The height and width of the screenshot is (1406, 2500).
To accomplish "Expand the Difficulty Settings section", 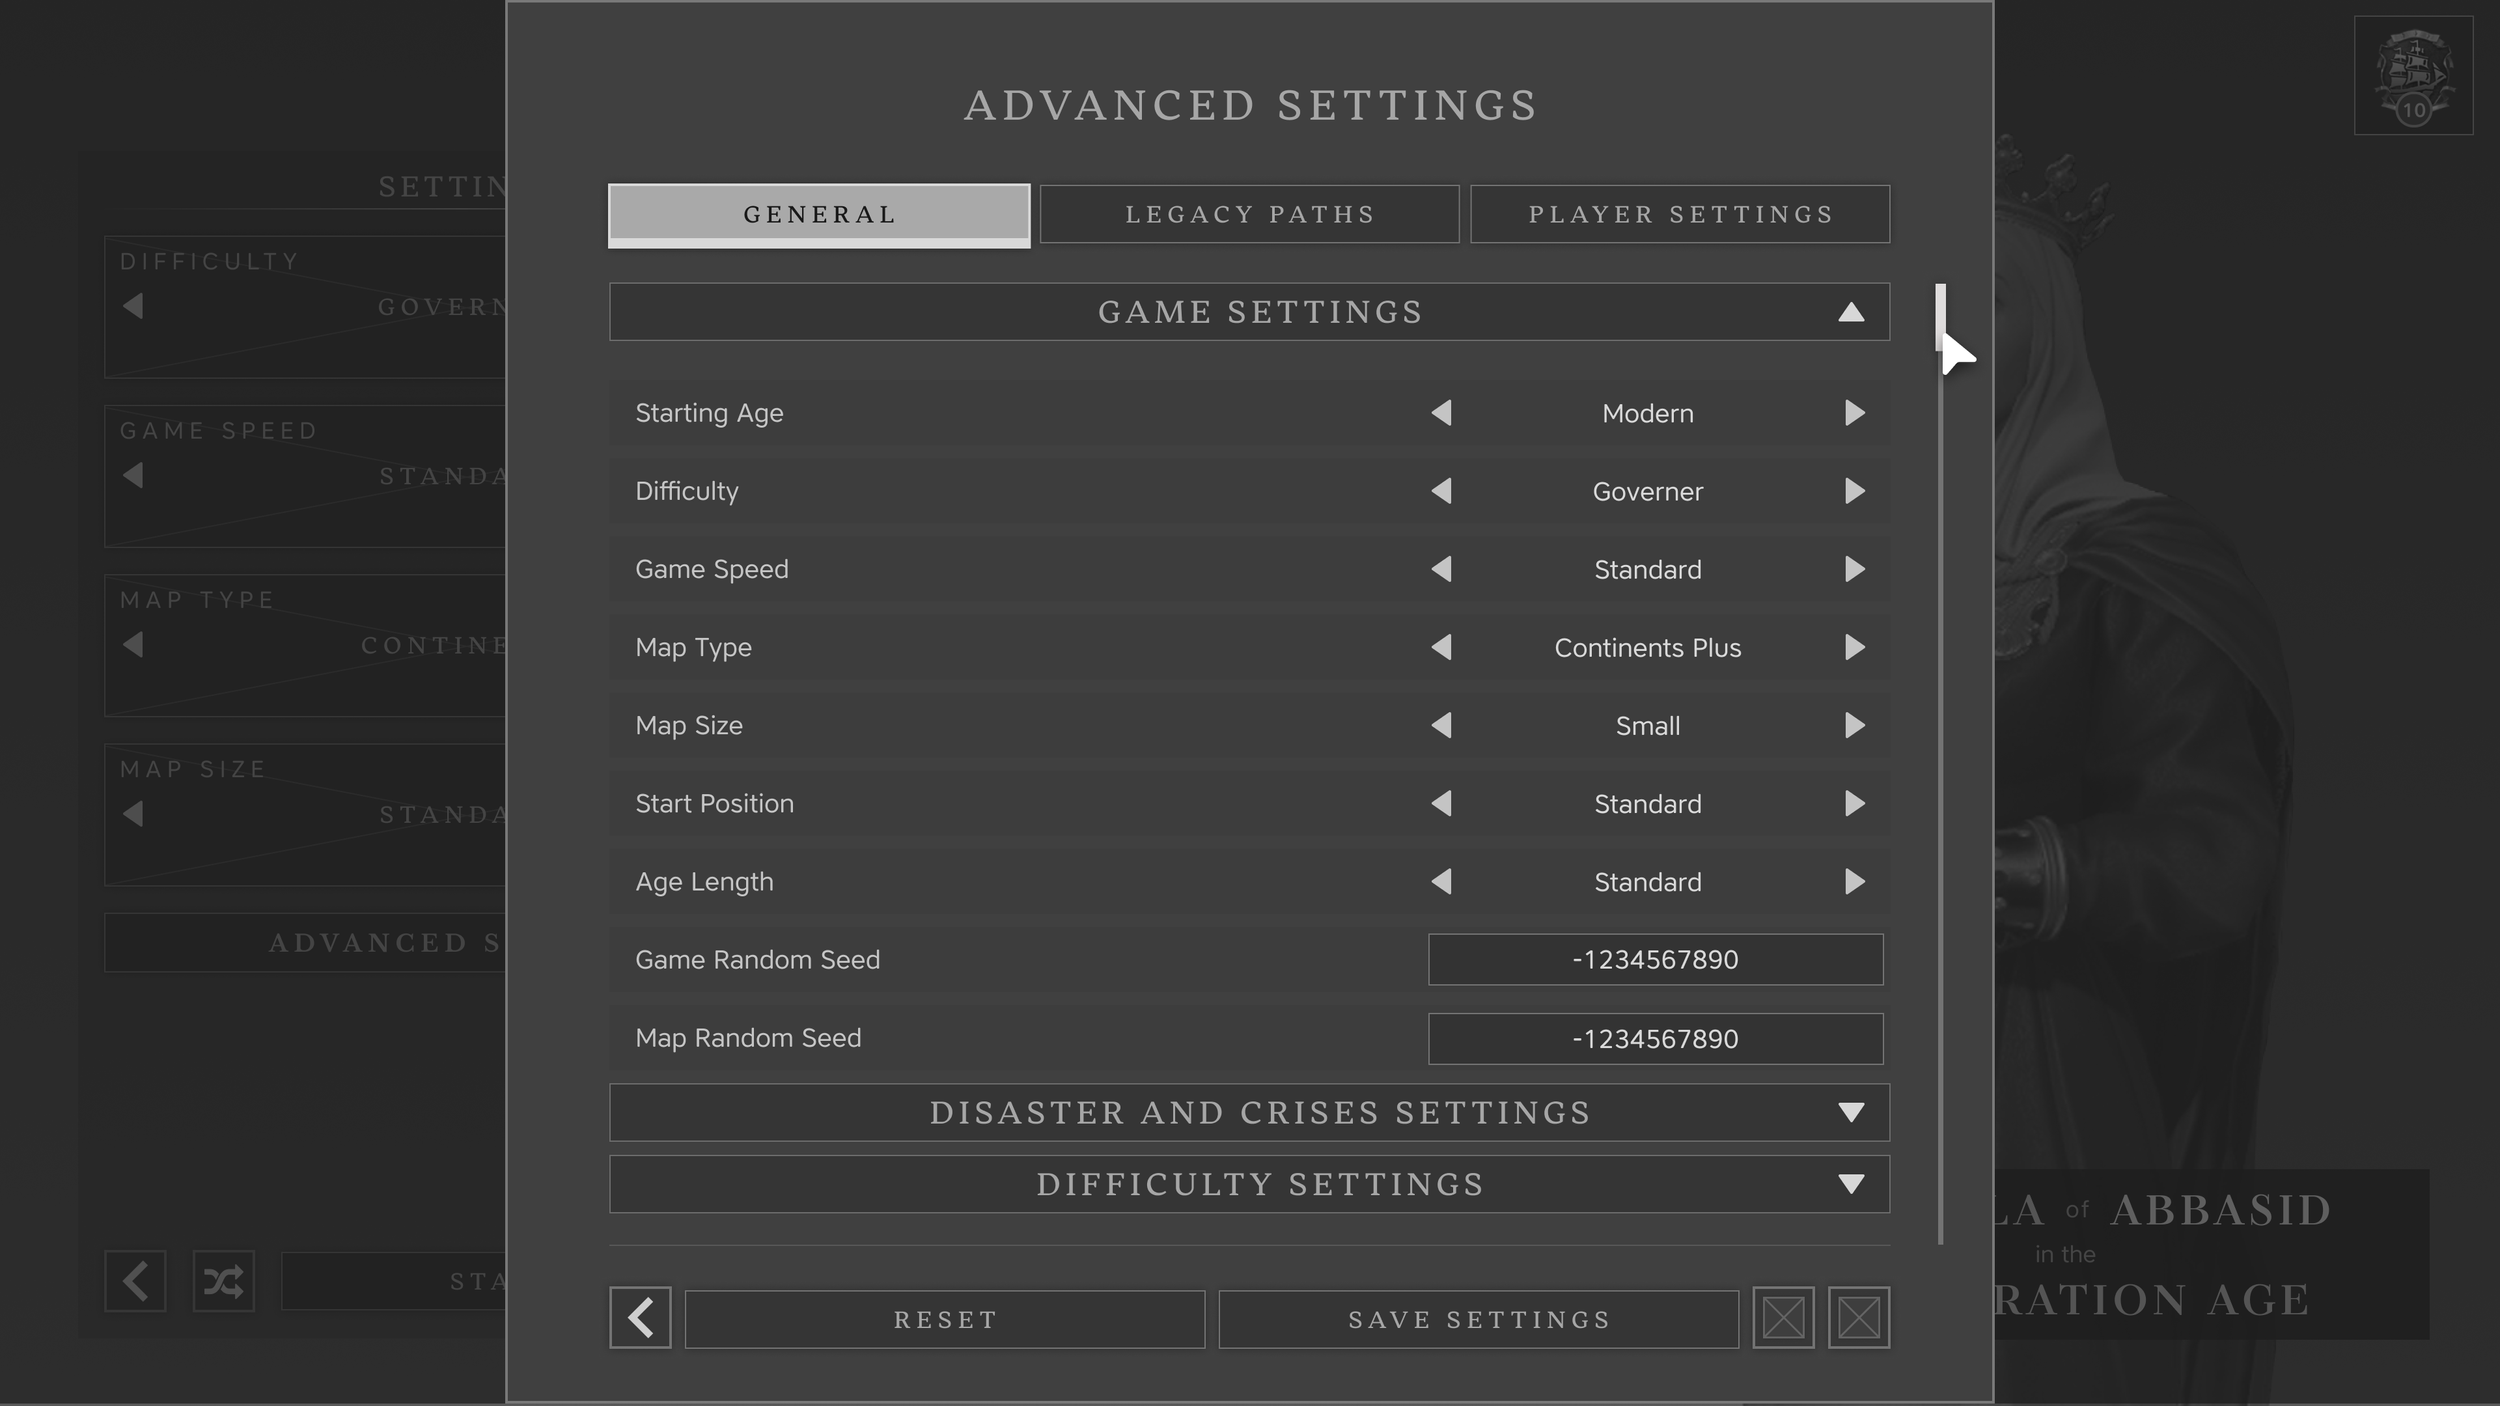I will tap(1850, 1184).
